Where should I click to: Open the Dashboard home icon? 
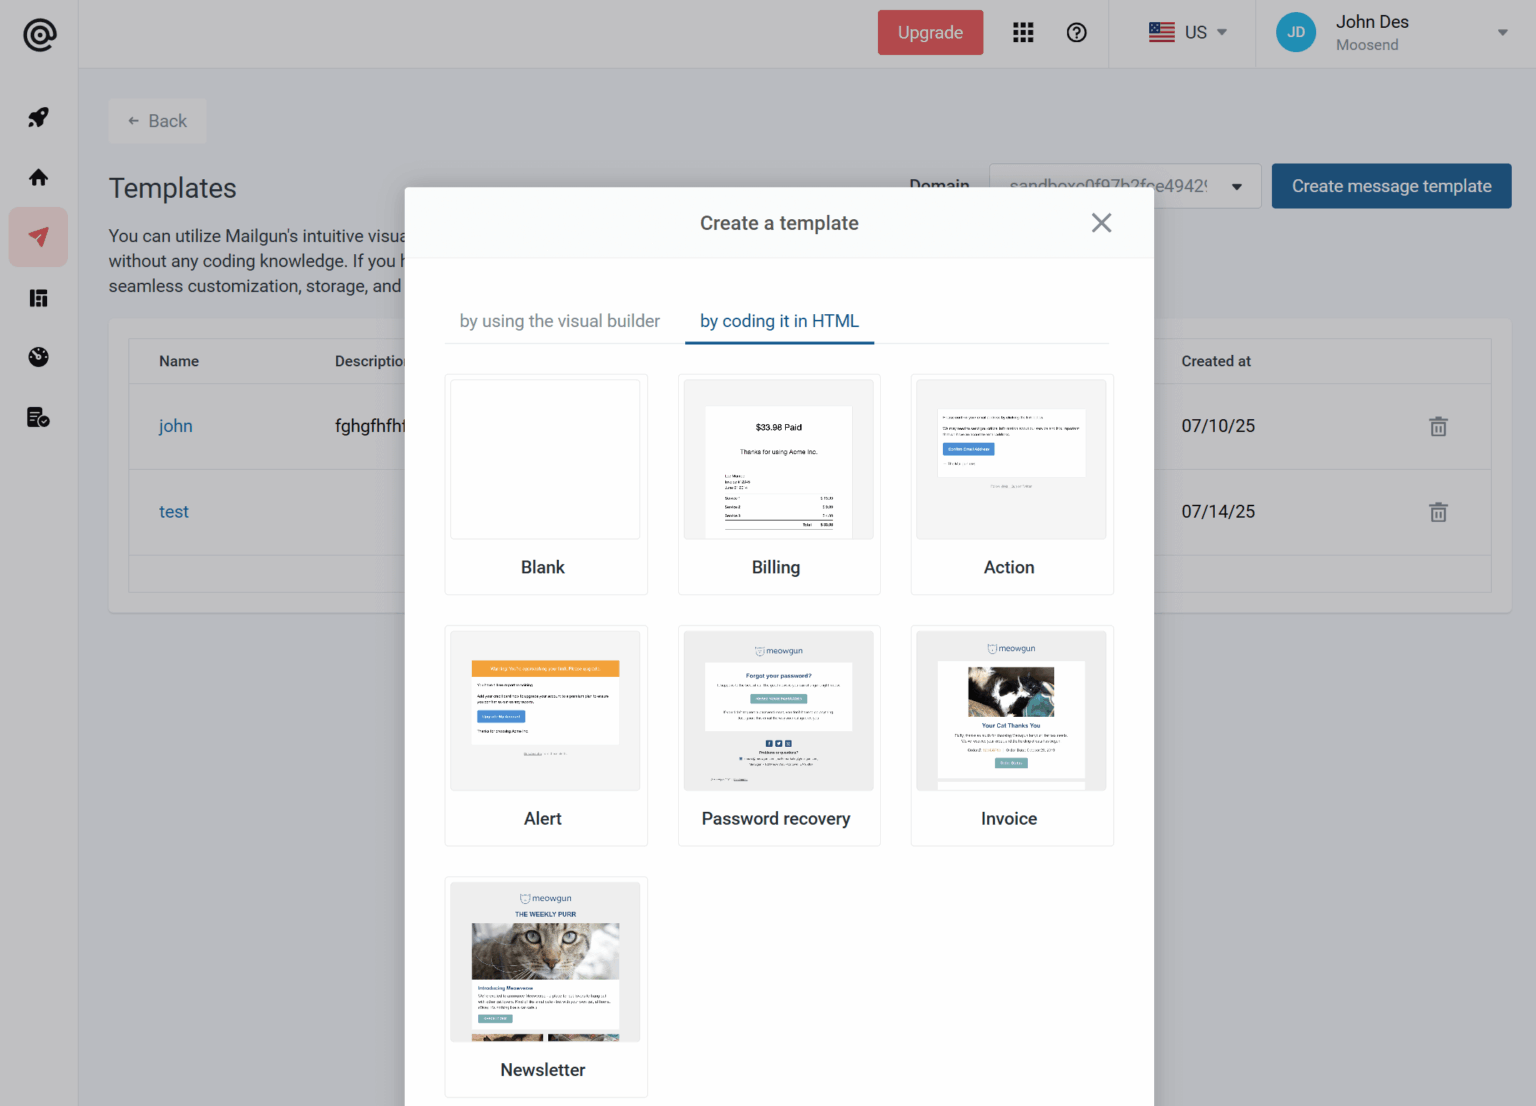(38, 177)
